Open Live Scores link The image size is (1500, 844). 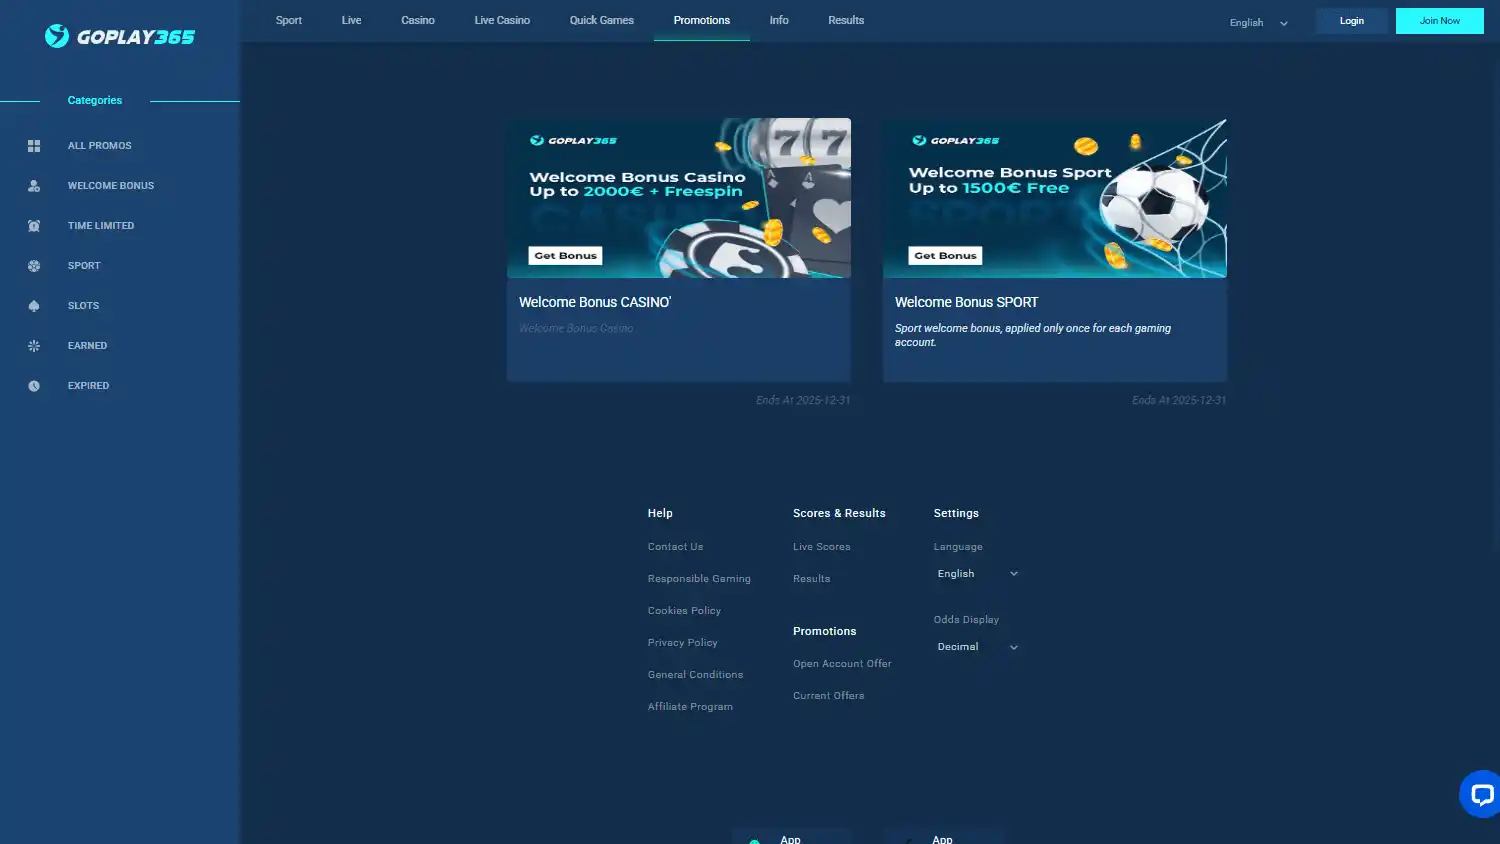[822, 547]
